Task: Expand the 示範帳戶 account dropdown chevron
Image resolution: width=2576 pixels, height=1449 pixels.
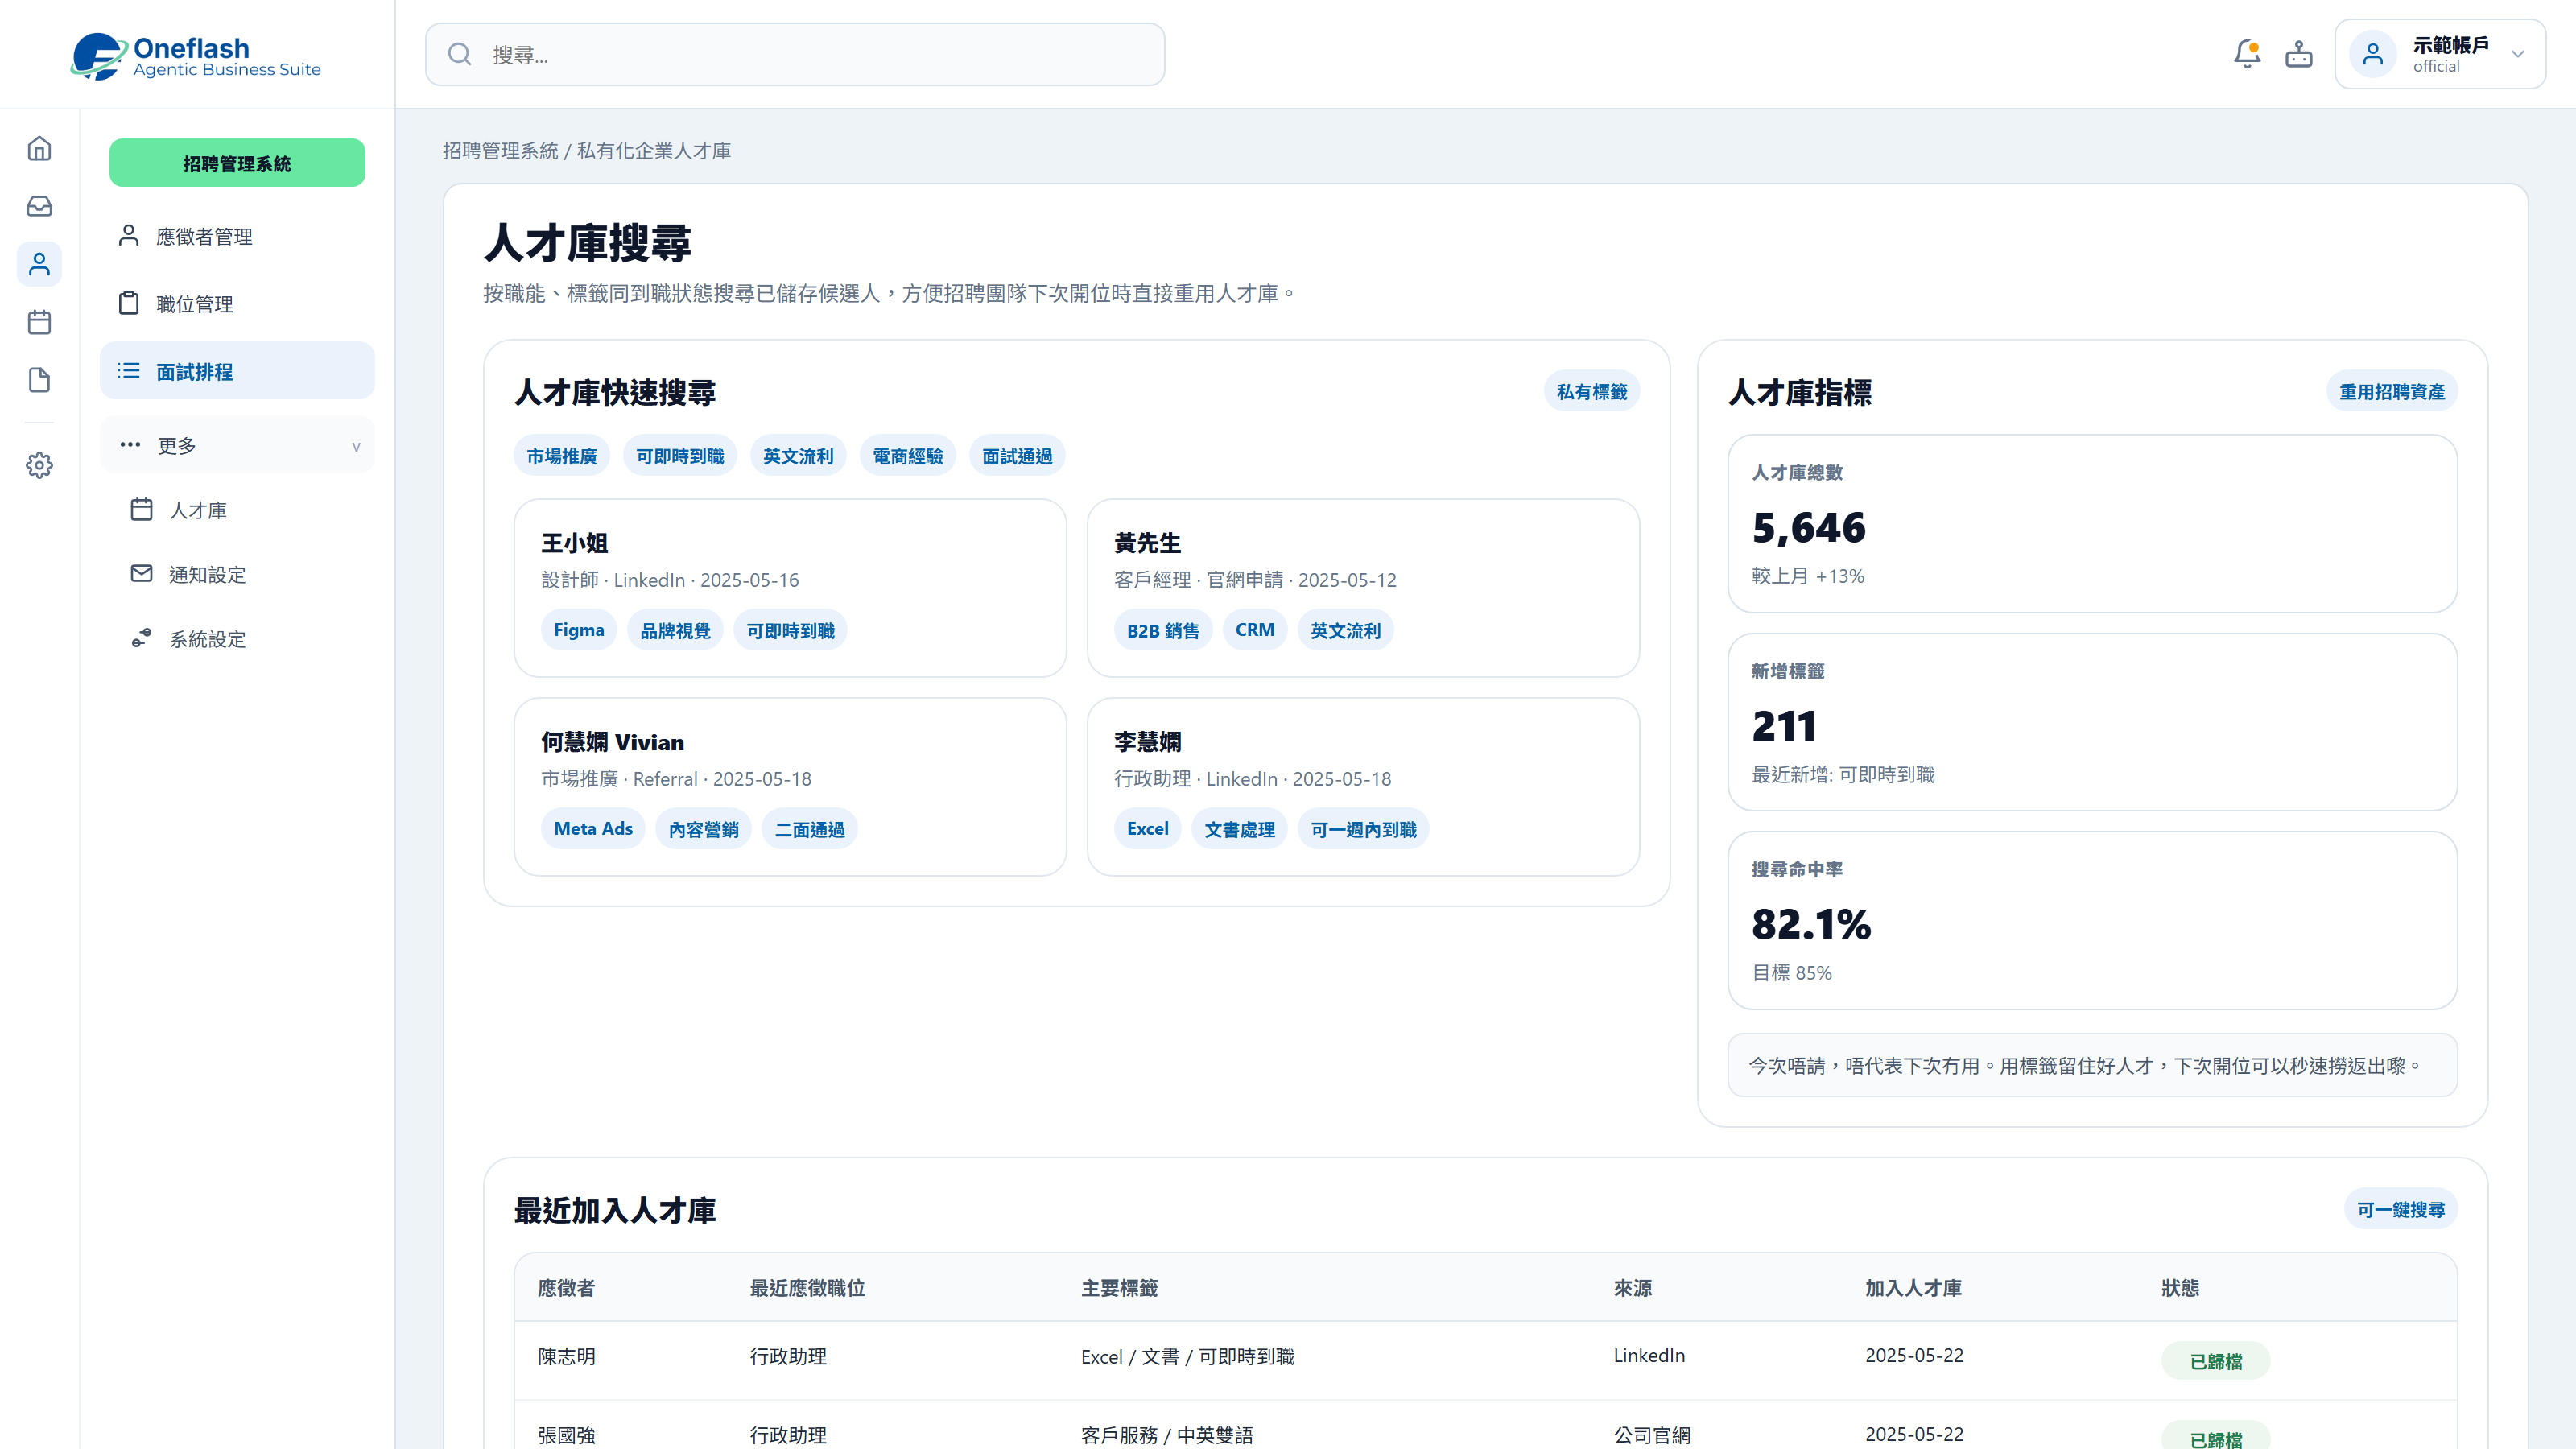Action: pyautogui.click(x=2518, y=54)
